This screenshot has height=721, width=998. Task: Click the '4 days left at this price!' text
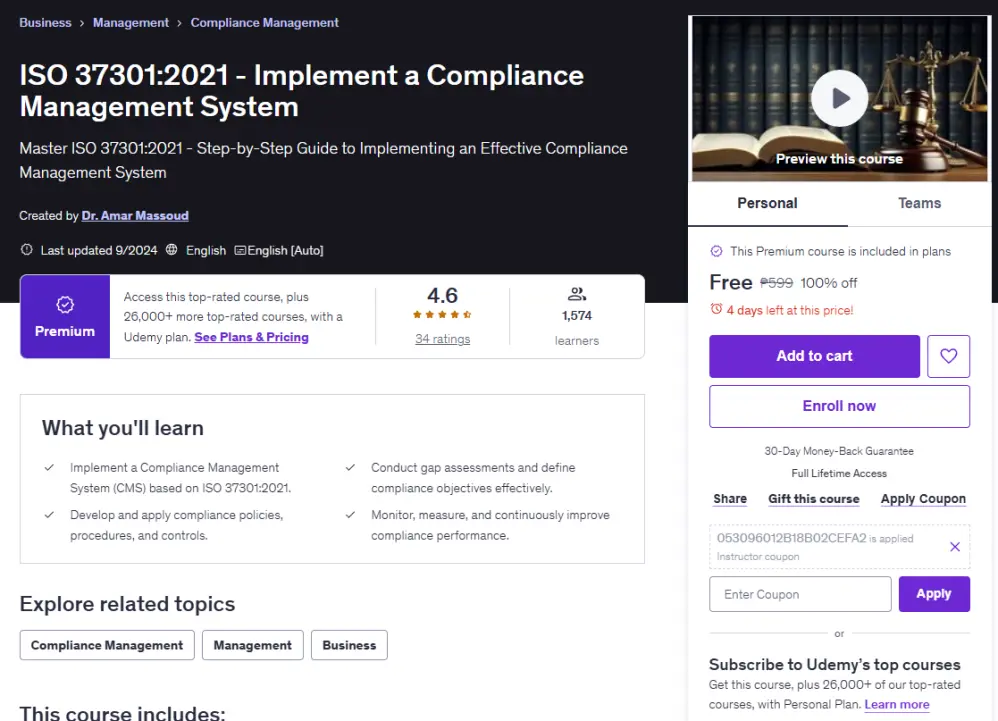(x=790, y=311)
